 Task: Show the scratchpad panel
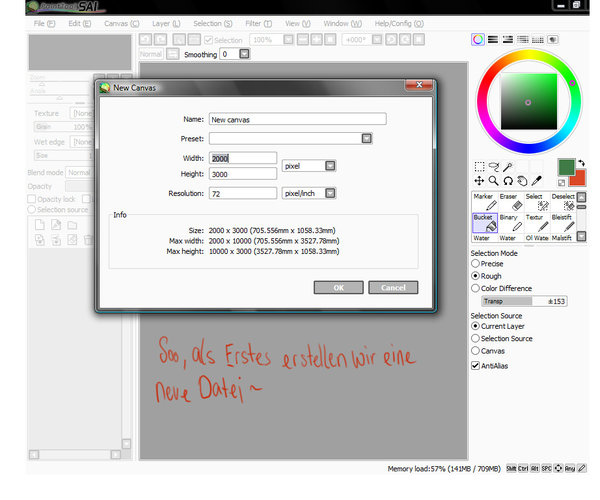553,39
